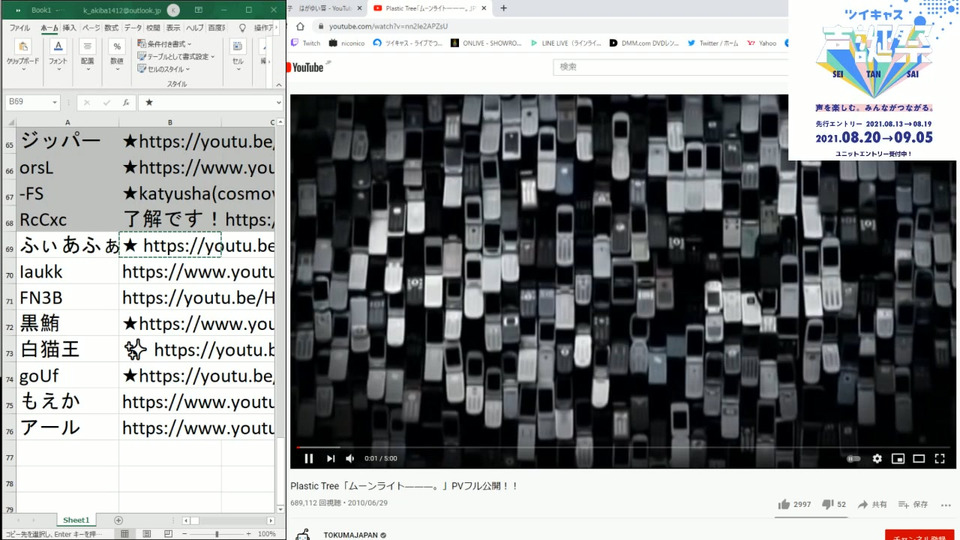
Task: Select cell A72 containing 黒鮪
Action: (68, 323)
